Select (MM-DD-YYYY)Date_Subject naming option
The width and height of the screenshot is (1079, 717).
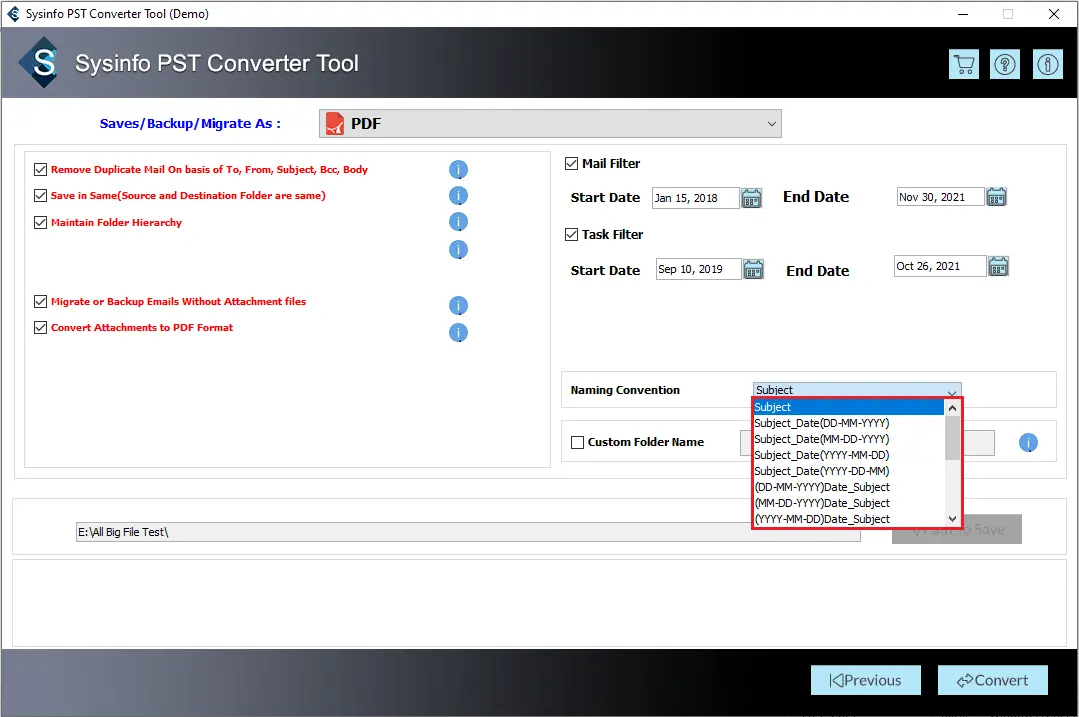pos(821,503)
